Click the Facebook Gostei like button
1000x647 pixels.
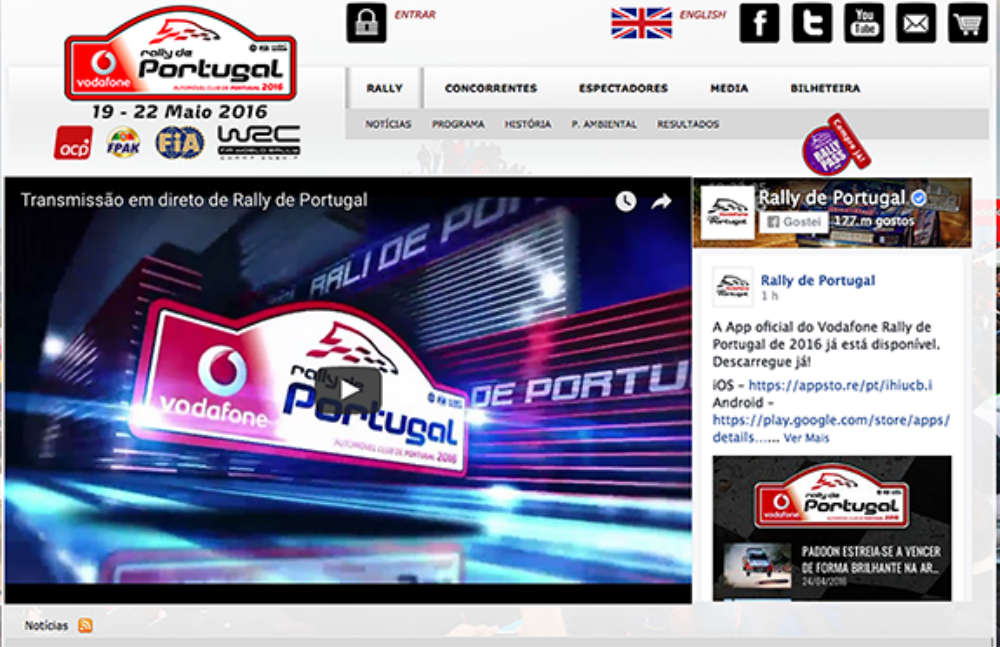[793, 221]
